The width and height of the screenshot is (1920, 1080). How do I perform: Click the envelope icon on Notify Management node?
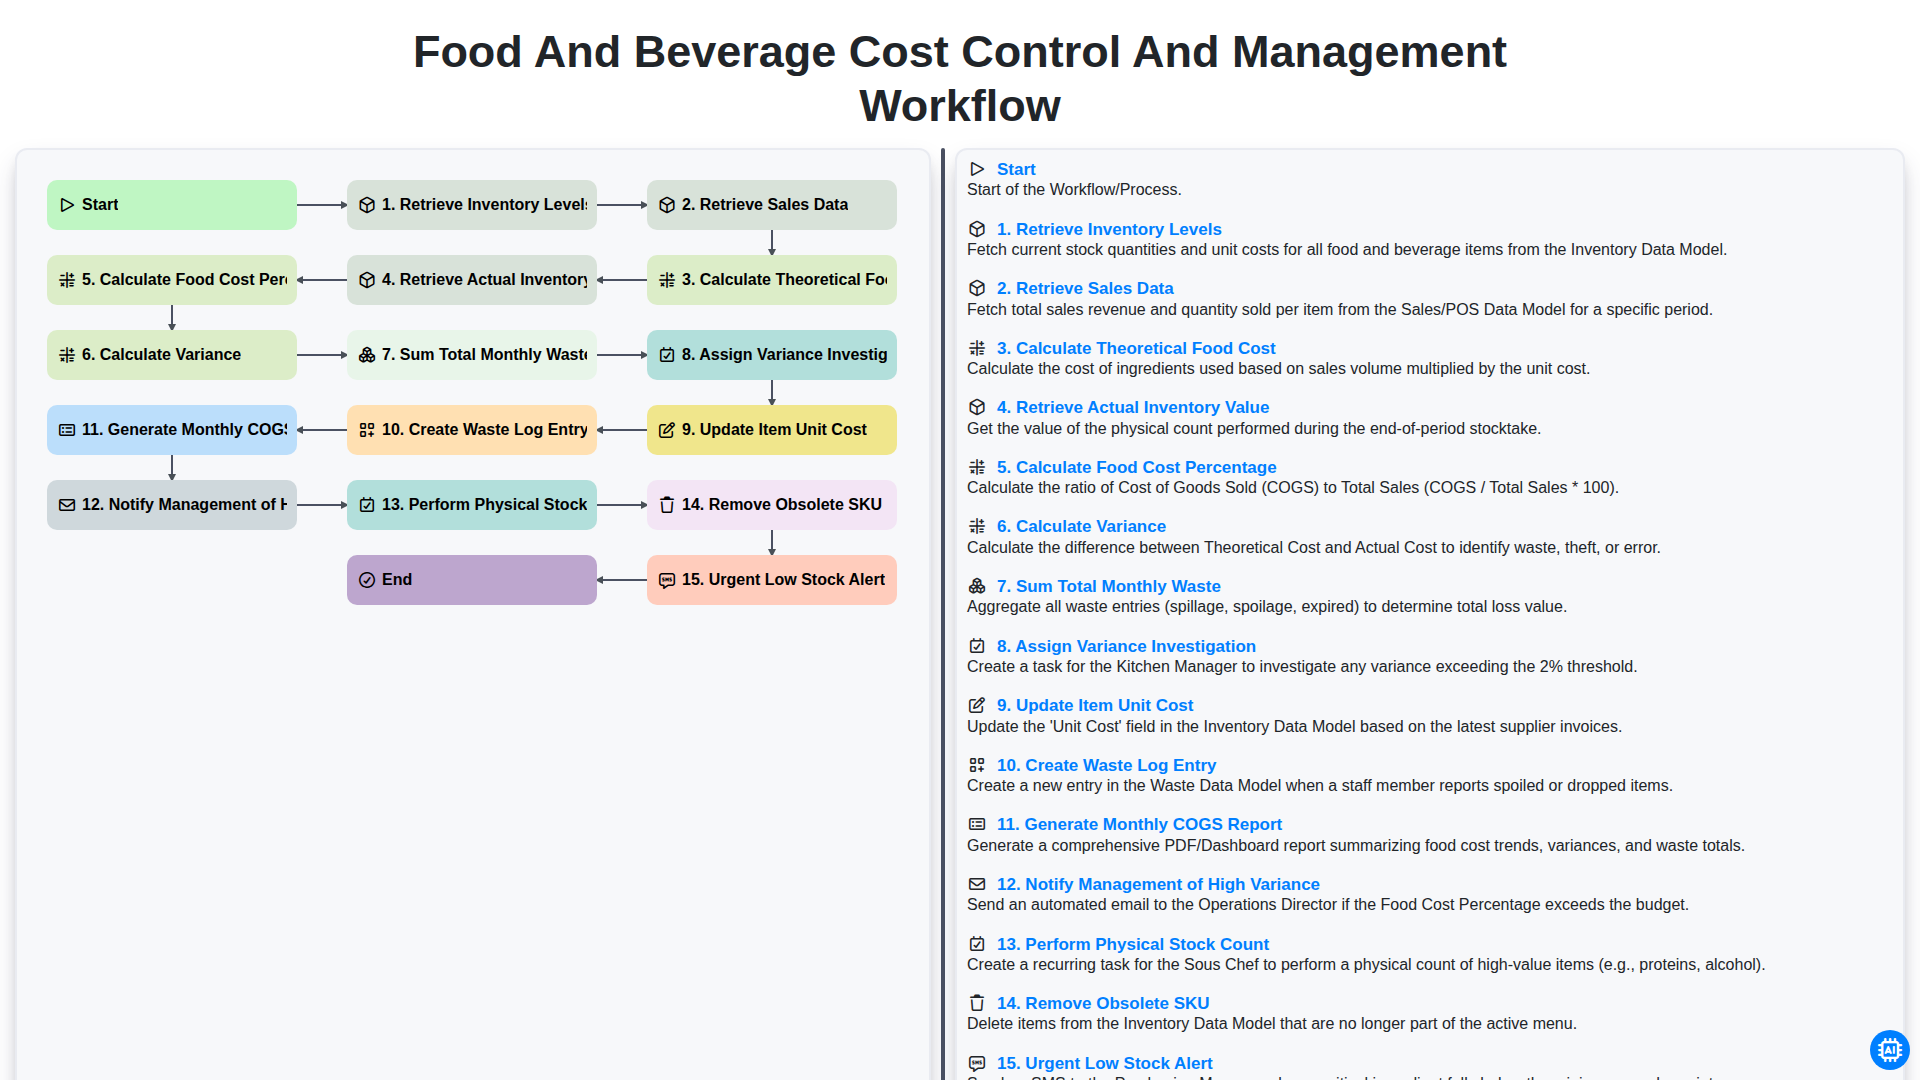coord(67,505)
